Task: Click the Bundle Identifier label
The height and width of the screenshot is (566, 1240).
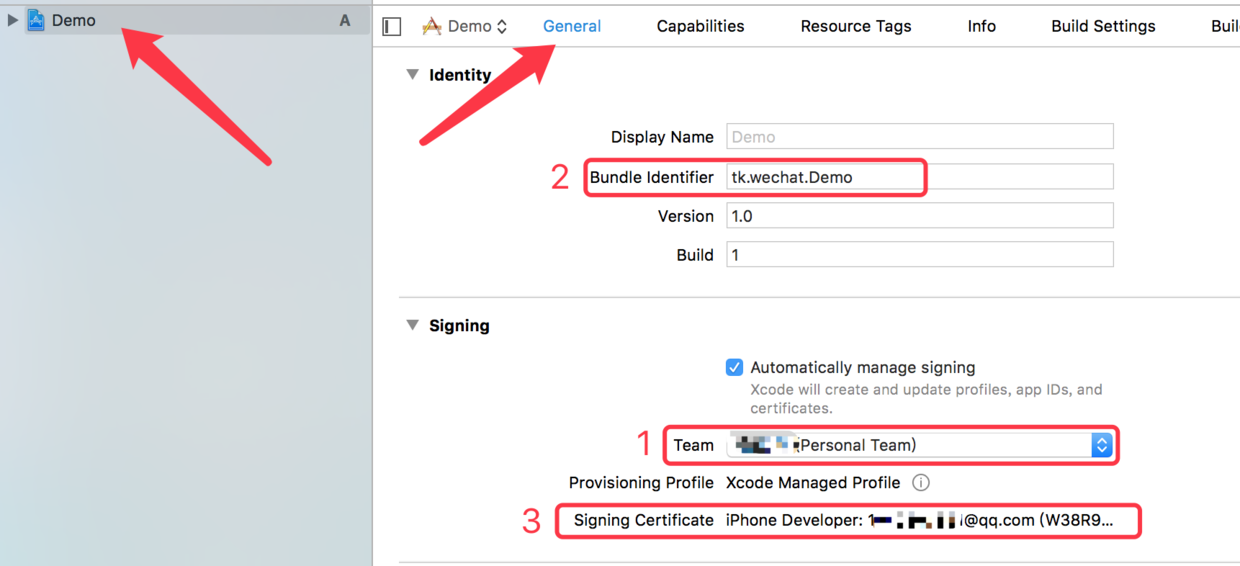Action: pyautogui.click(x=652, y=177)
